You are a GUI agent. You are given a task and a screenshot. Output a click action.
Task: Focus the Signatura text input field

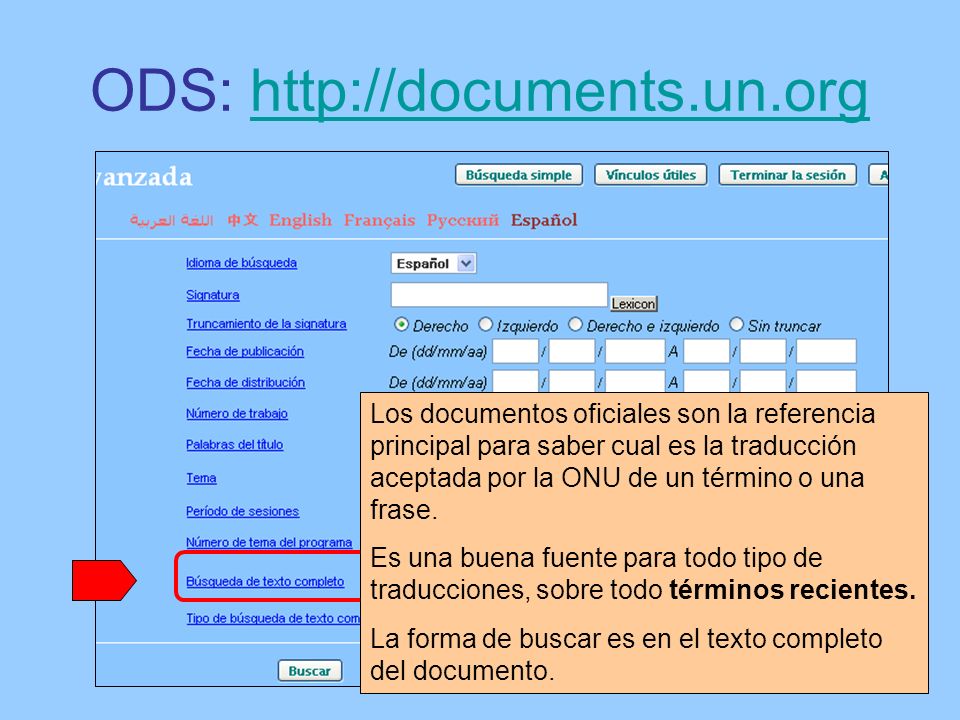point(499,294)
